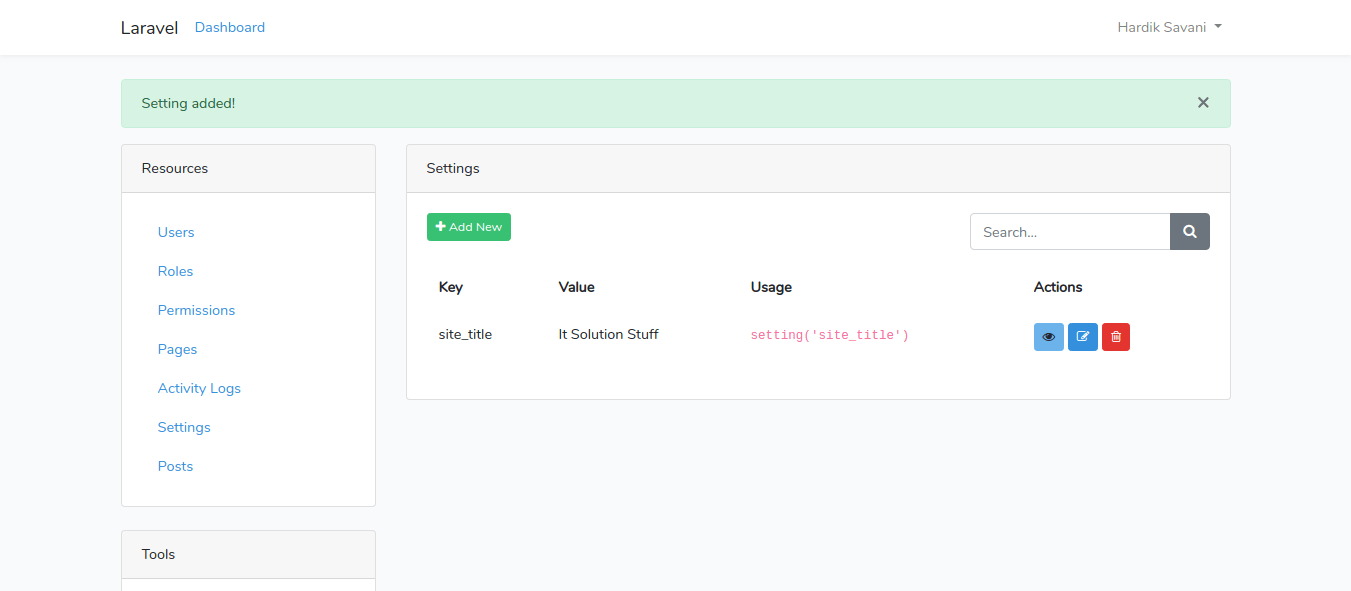The height and width of the screenshot is (591, 1351).
Task: Dismiss the 'Setting added!' alert
Action: pyautogui.click(x=1203, y=103)
